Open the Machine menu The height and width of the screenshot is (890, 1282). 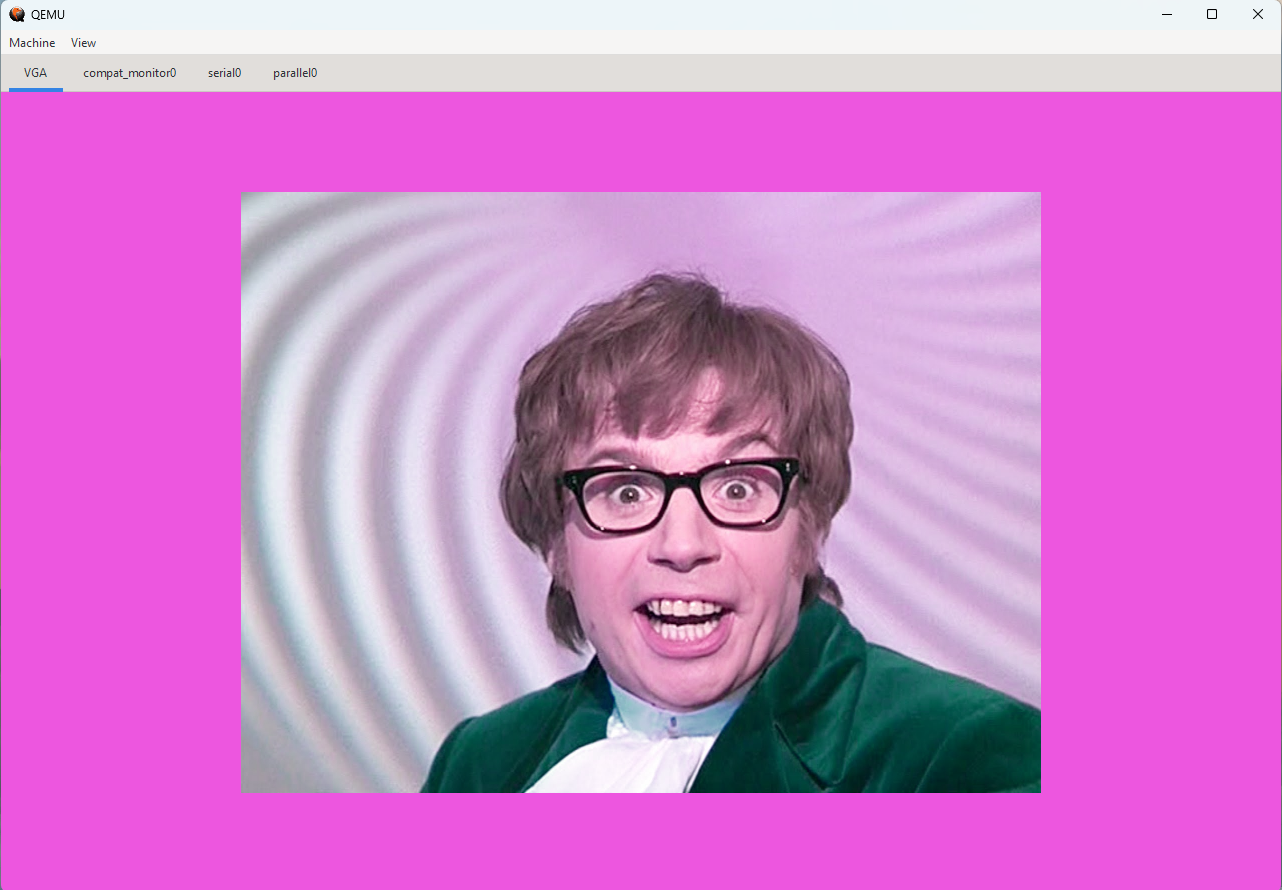[x=32, y=43]
